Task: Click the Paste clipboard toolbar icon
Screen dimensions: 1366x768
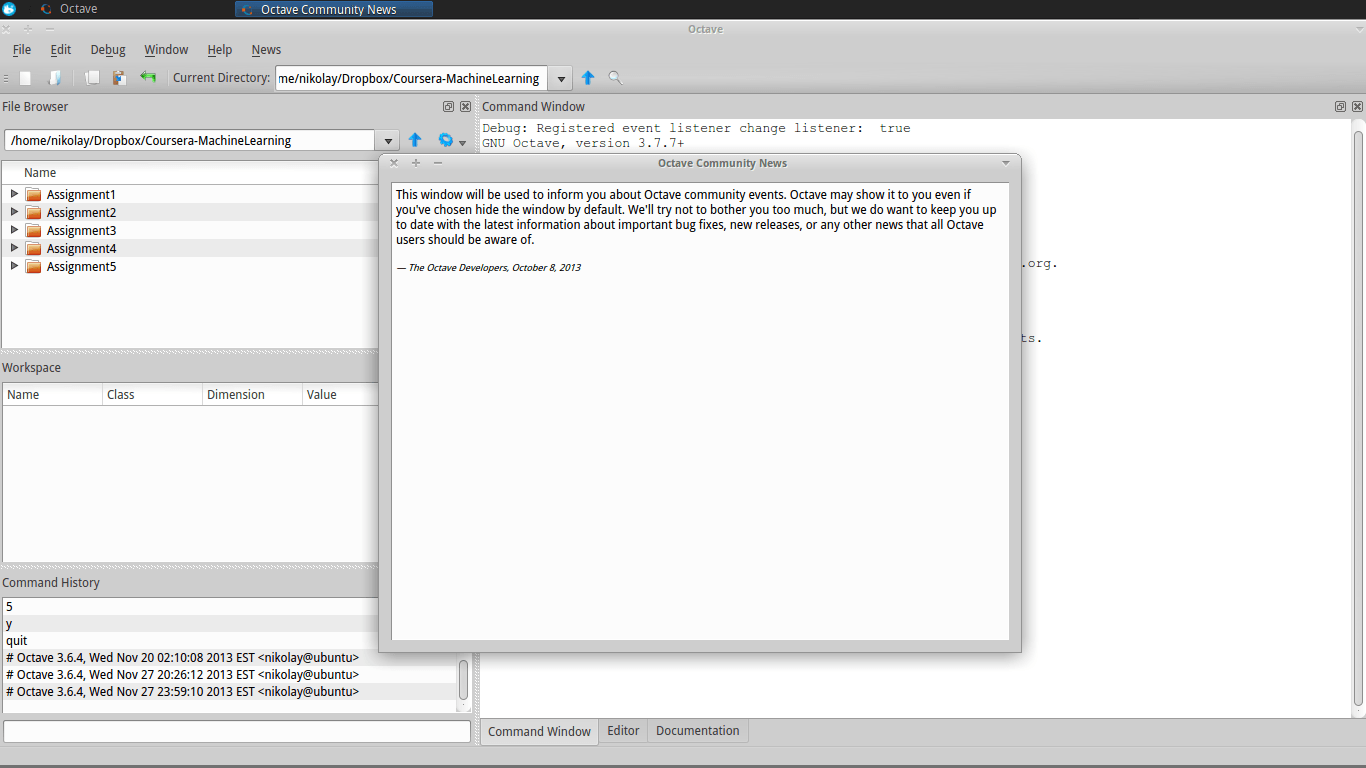Action: point(120,77)
